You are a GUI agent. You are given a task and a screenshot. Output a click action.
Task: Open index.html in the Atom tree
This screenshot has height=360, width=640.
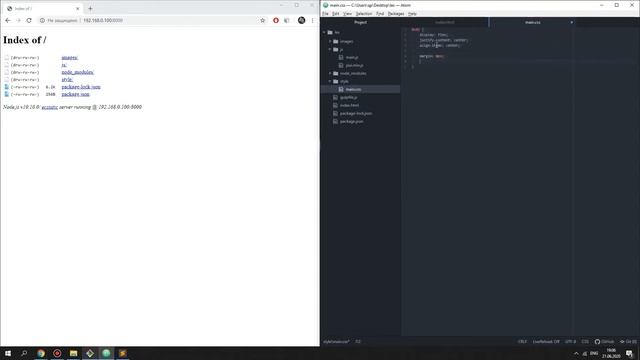(349, 105)
